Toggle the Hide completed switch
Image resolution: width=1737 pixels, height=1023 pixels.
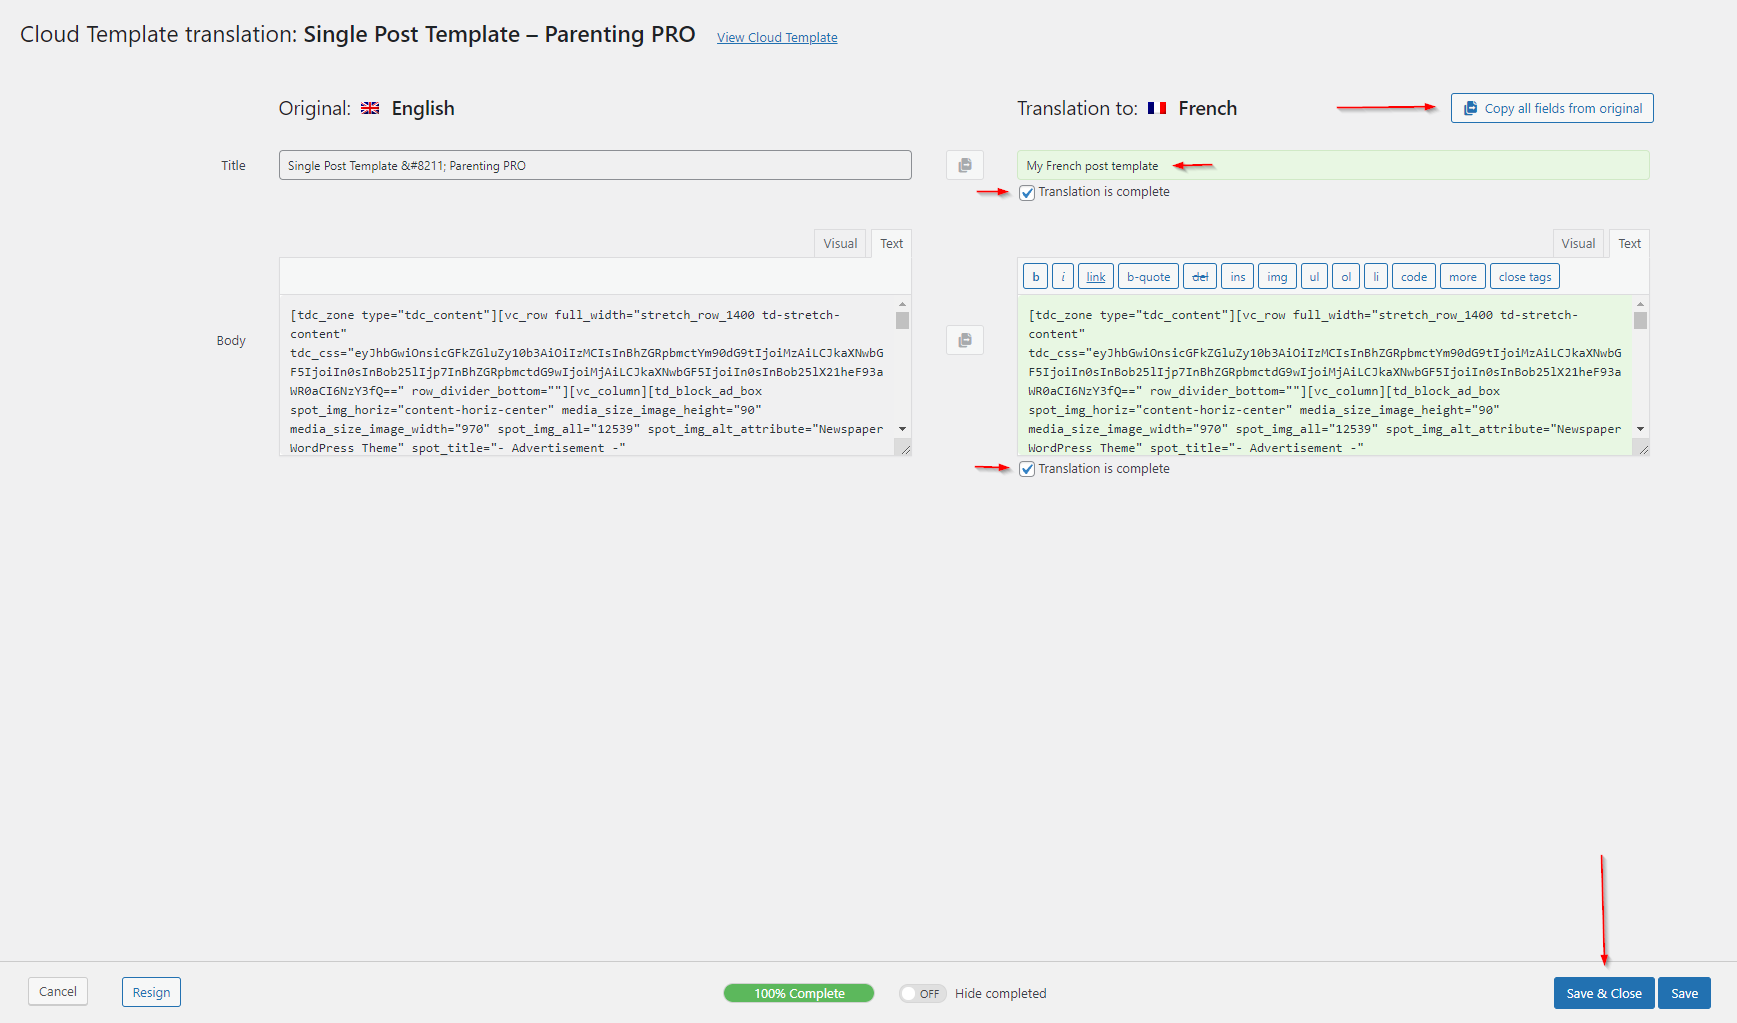pos(922,993)
